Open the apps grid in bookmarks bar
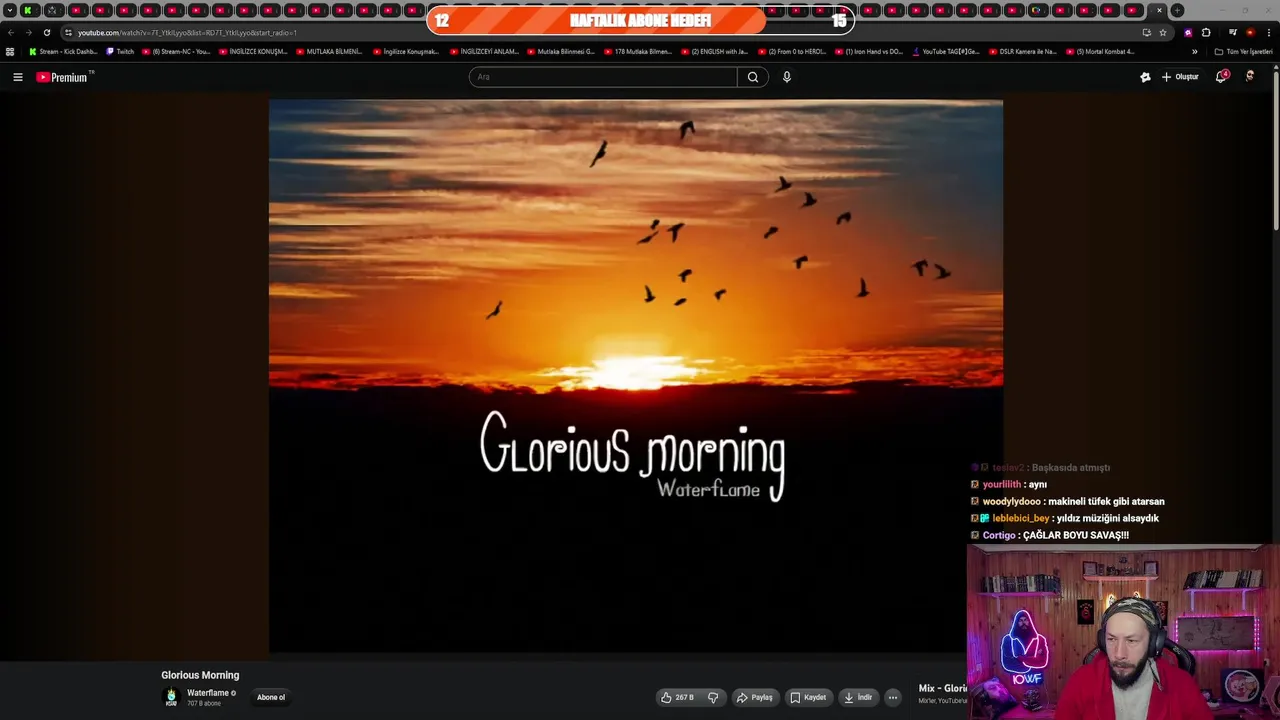1280x720 pixels. tap(10, 51)
